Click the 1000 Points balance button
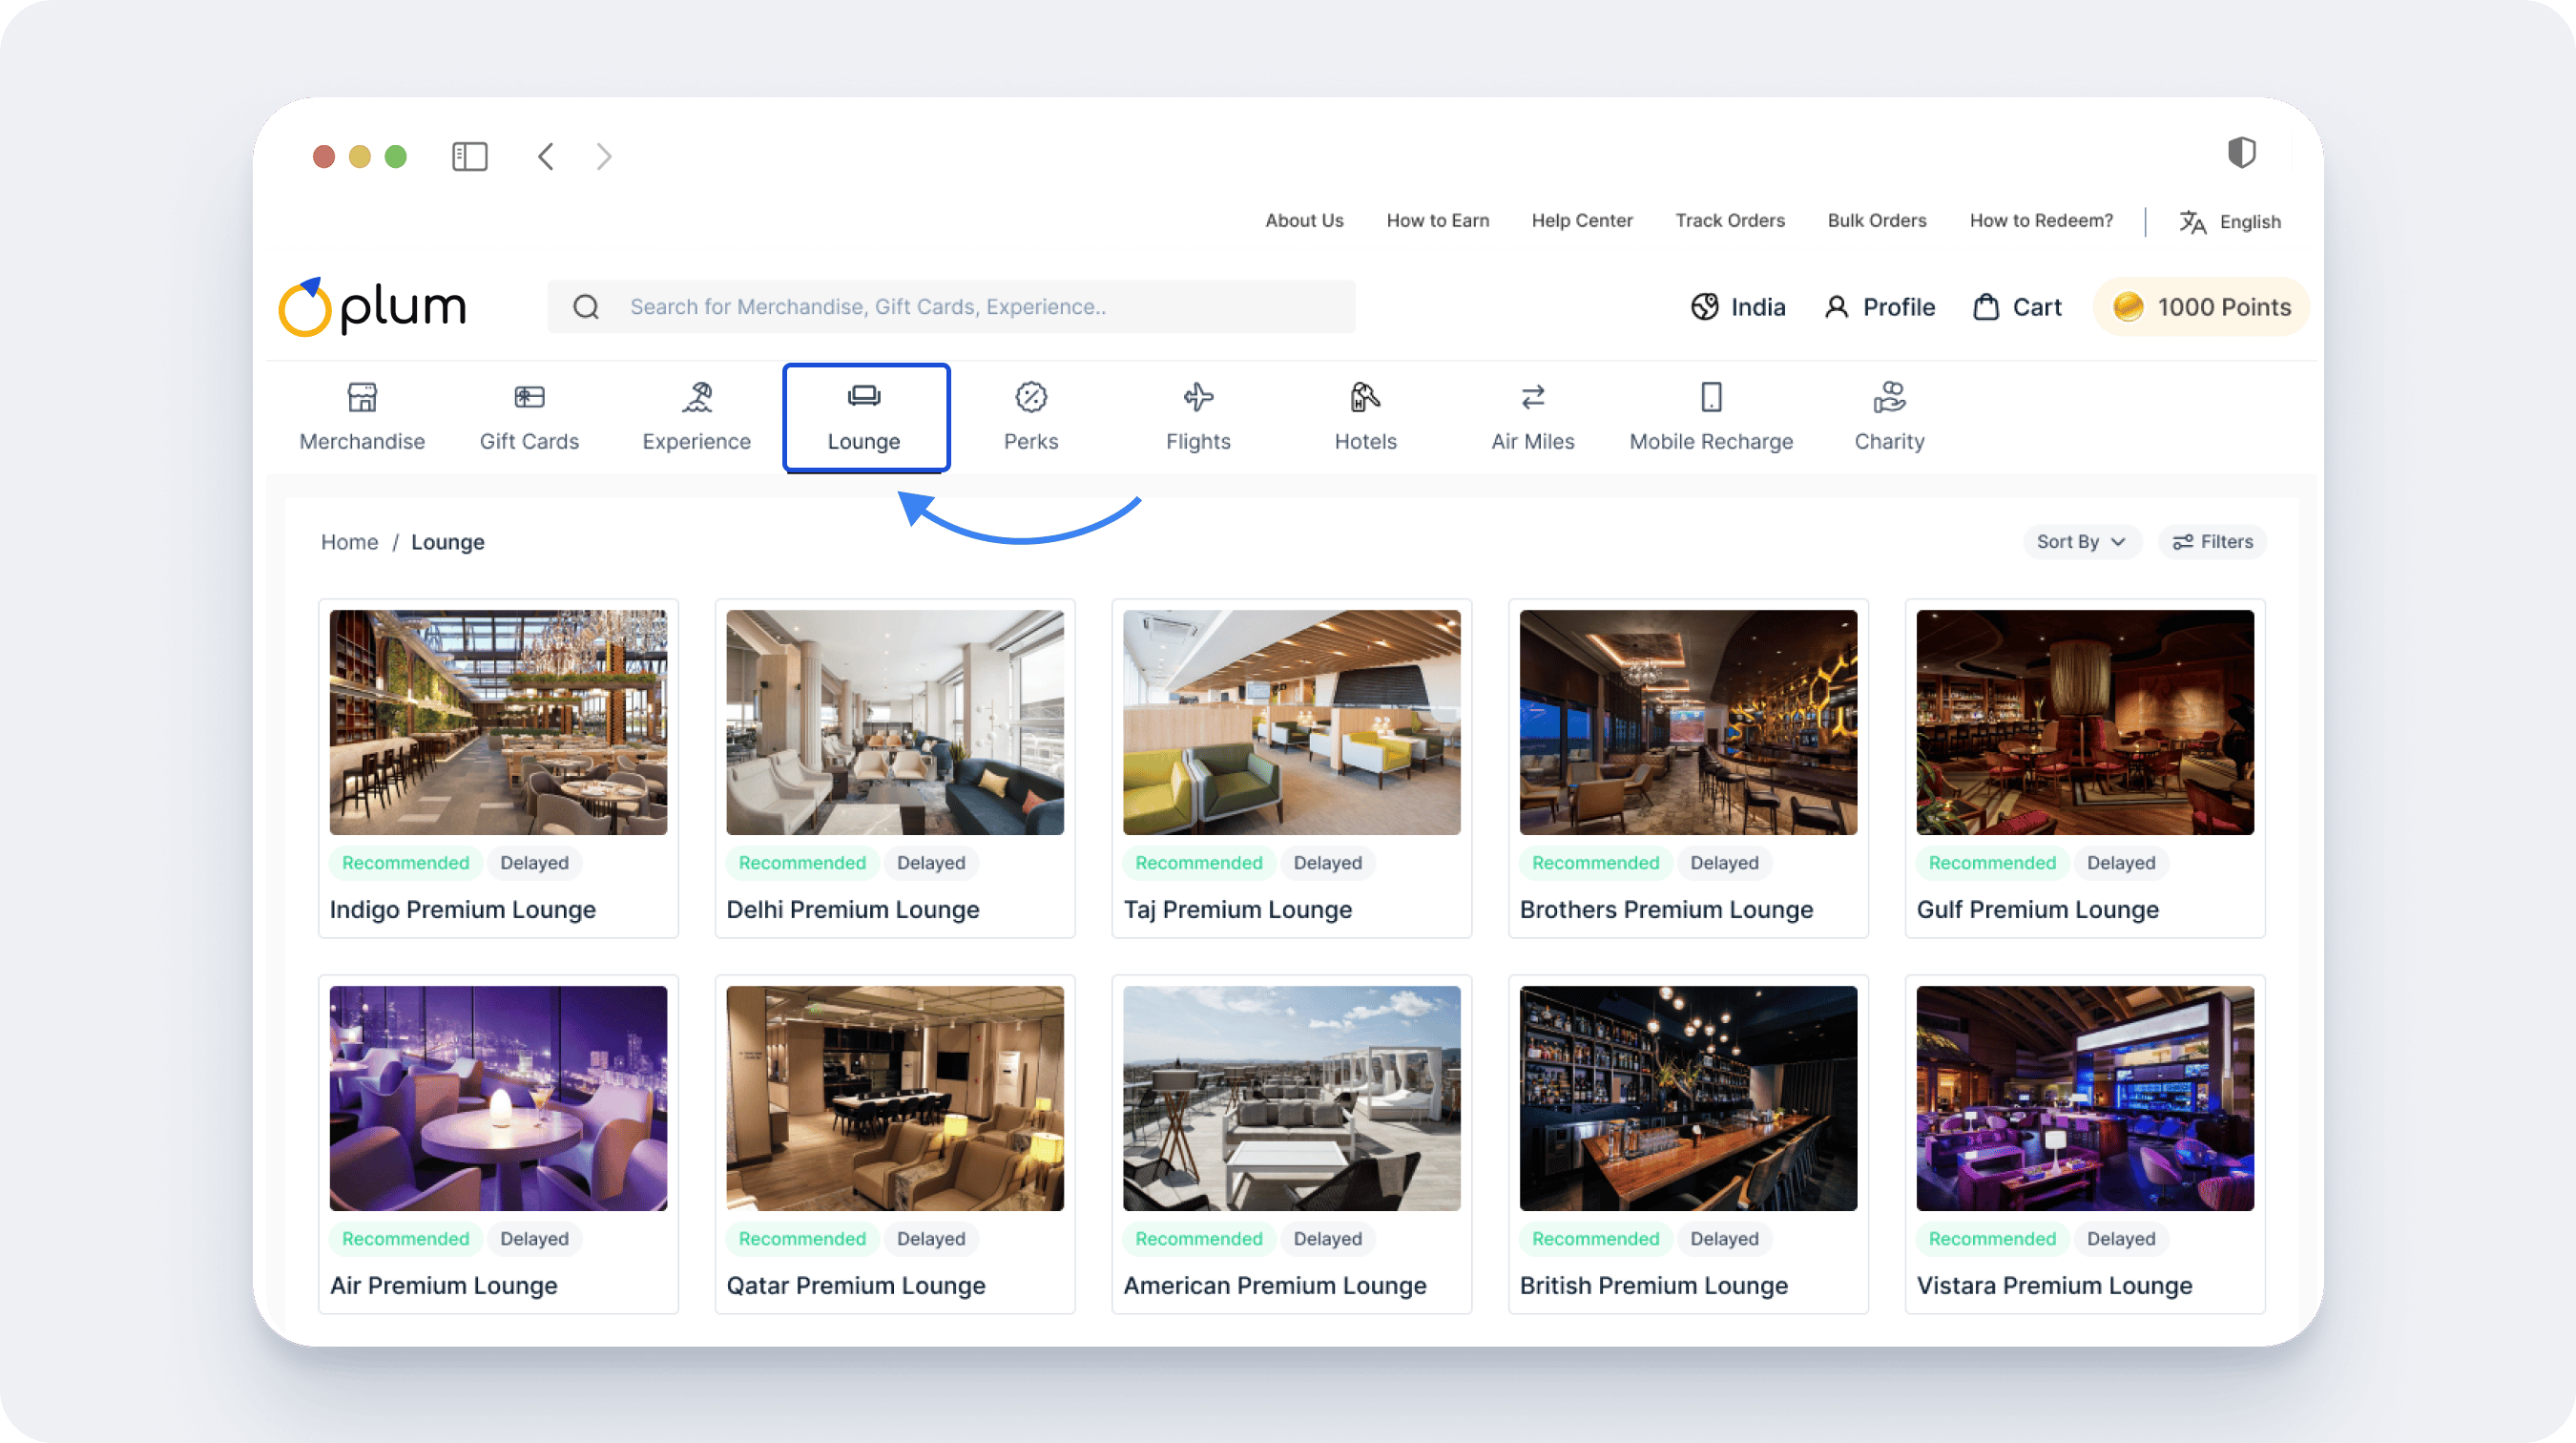Image resolution: width=2576 pixels, height=1443 pixels. (2201, 307)
